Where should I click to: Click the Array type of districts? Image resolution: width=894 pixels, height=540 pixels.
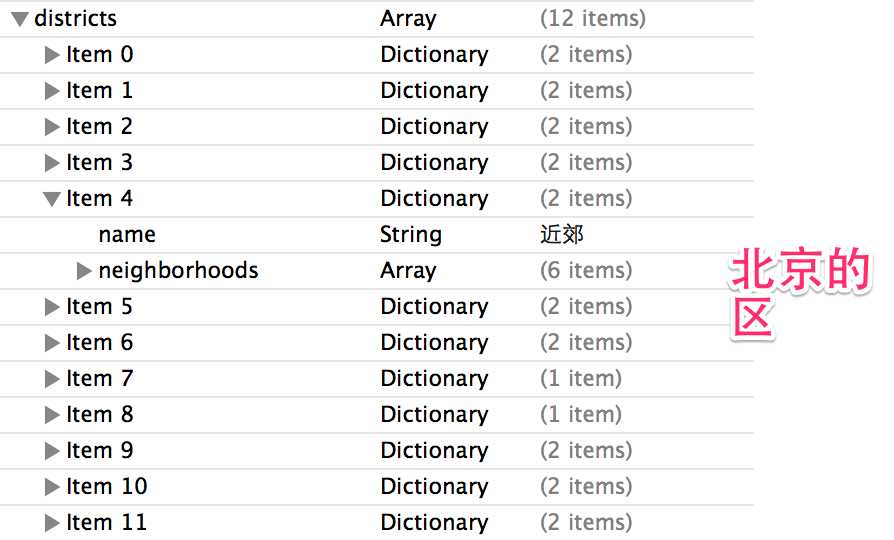408,19
